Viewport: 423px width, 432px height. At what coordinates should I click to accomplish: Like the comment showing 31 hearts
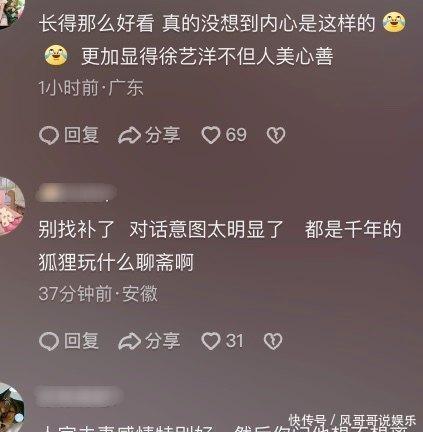click(x=211, y=341)
